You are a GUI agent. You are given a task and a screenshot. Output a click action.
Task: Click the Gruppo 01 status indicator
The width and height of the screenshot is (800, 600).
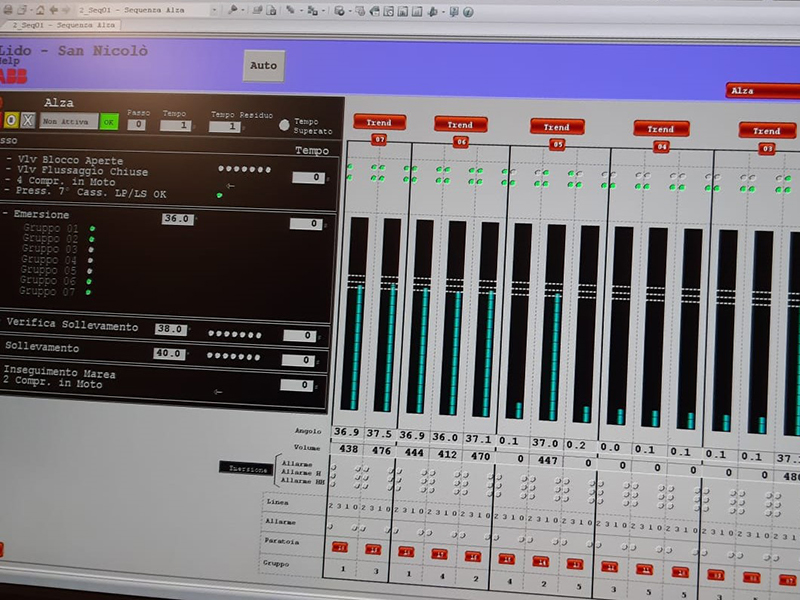point(92,229)
